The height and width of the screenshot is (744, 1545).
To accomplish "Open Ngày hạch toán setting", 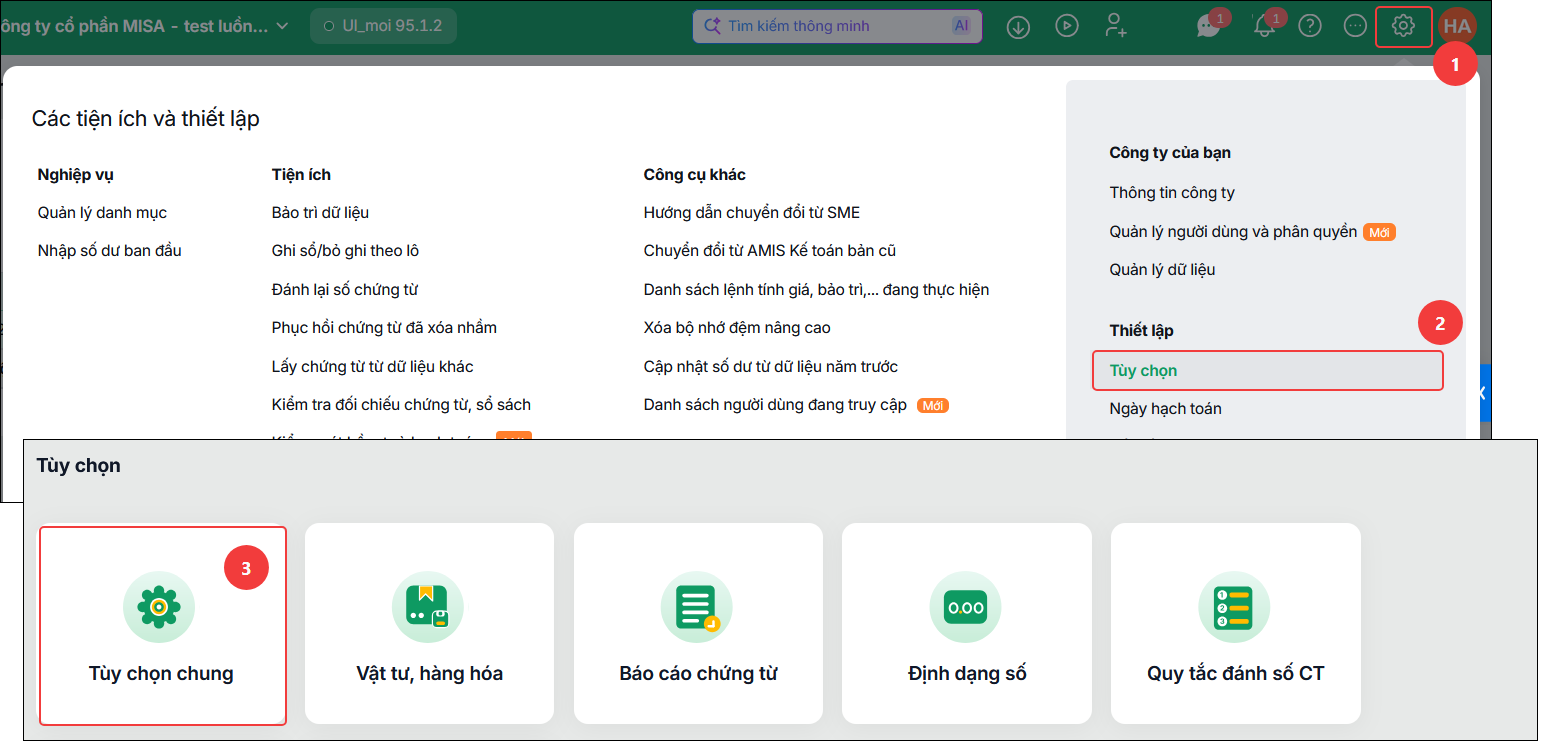I will click(x=1165, y=408).
